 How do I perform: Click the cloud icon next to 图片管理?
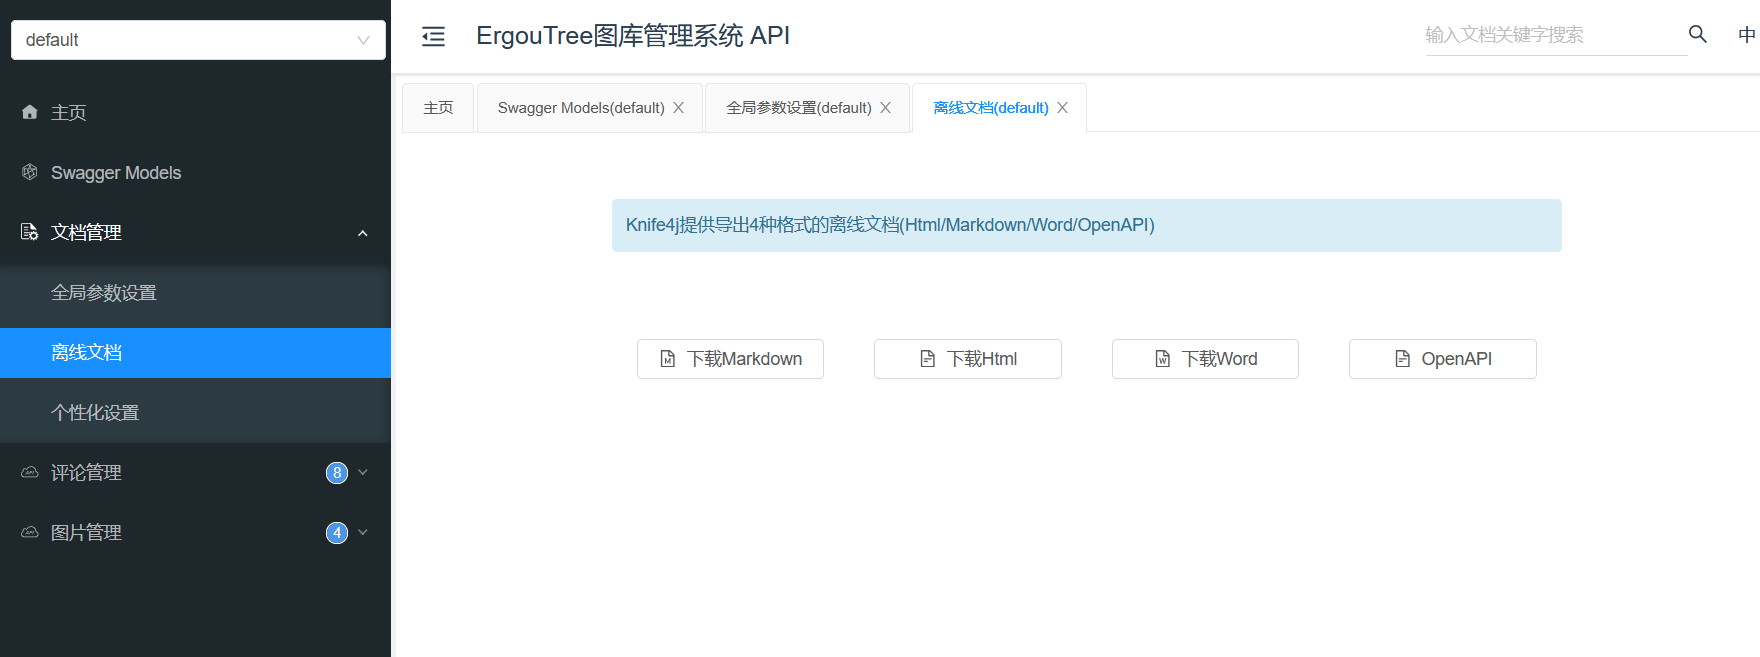pyautogui.click(x=30, y=532)
